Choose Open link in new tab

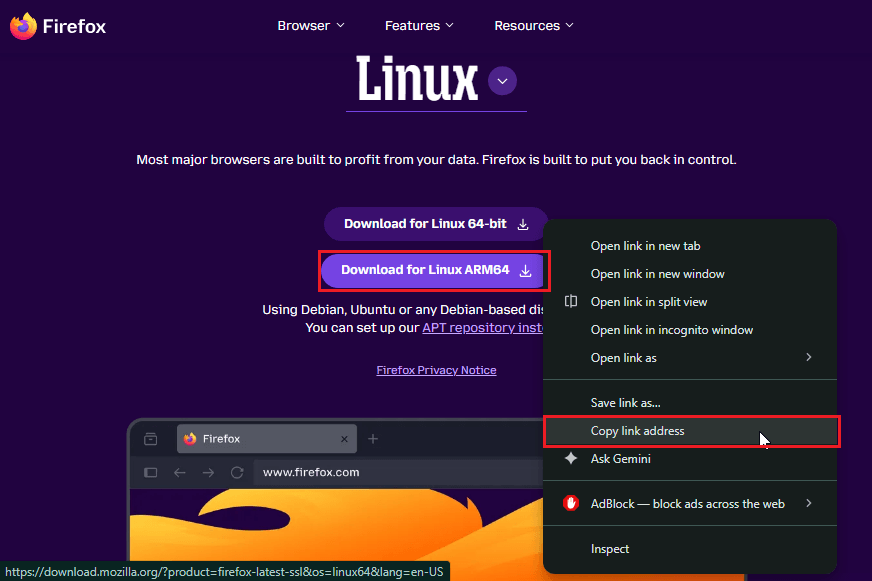pyautogui.click(x=690, y=246)
